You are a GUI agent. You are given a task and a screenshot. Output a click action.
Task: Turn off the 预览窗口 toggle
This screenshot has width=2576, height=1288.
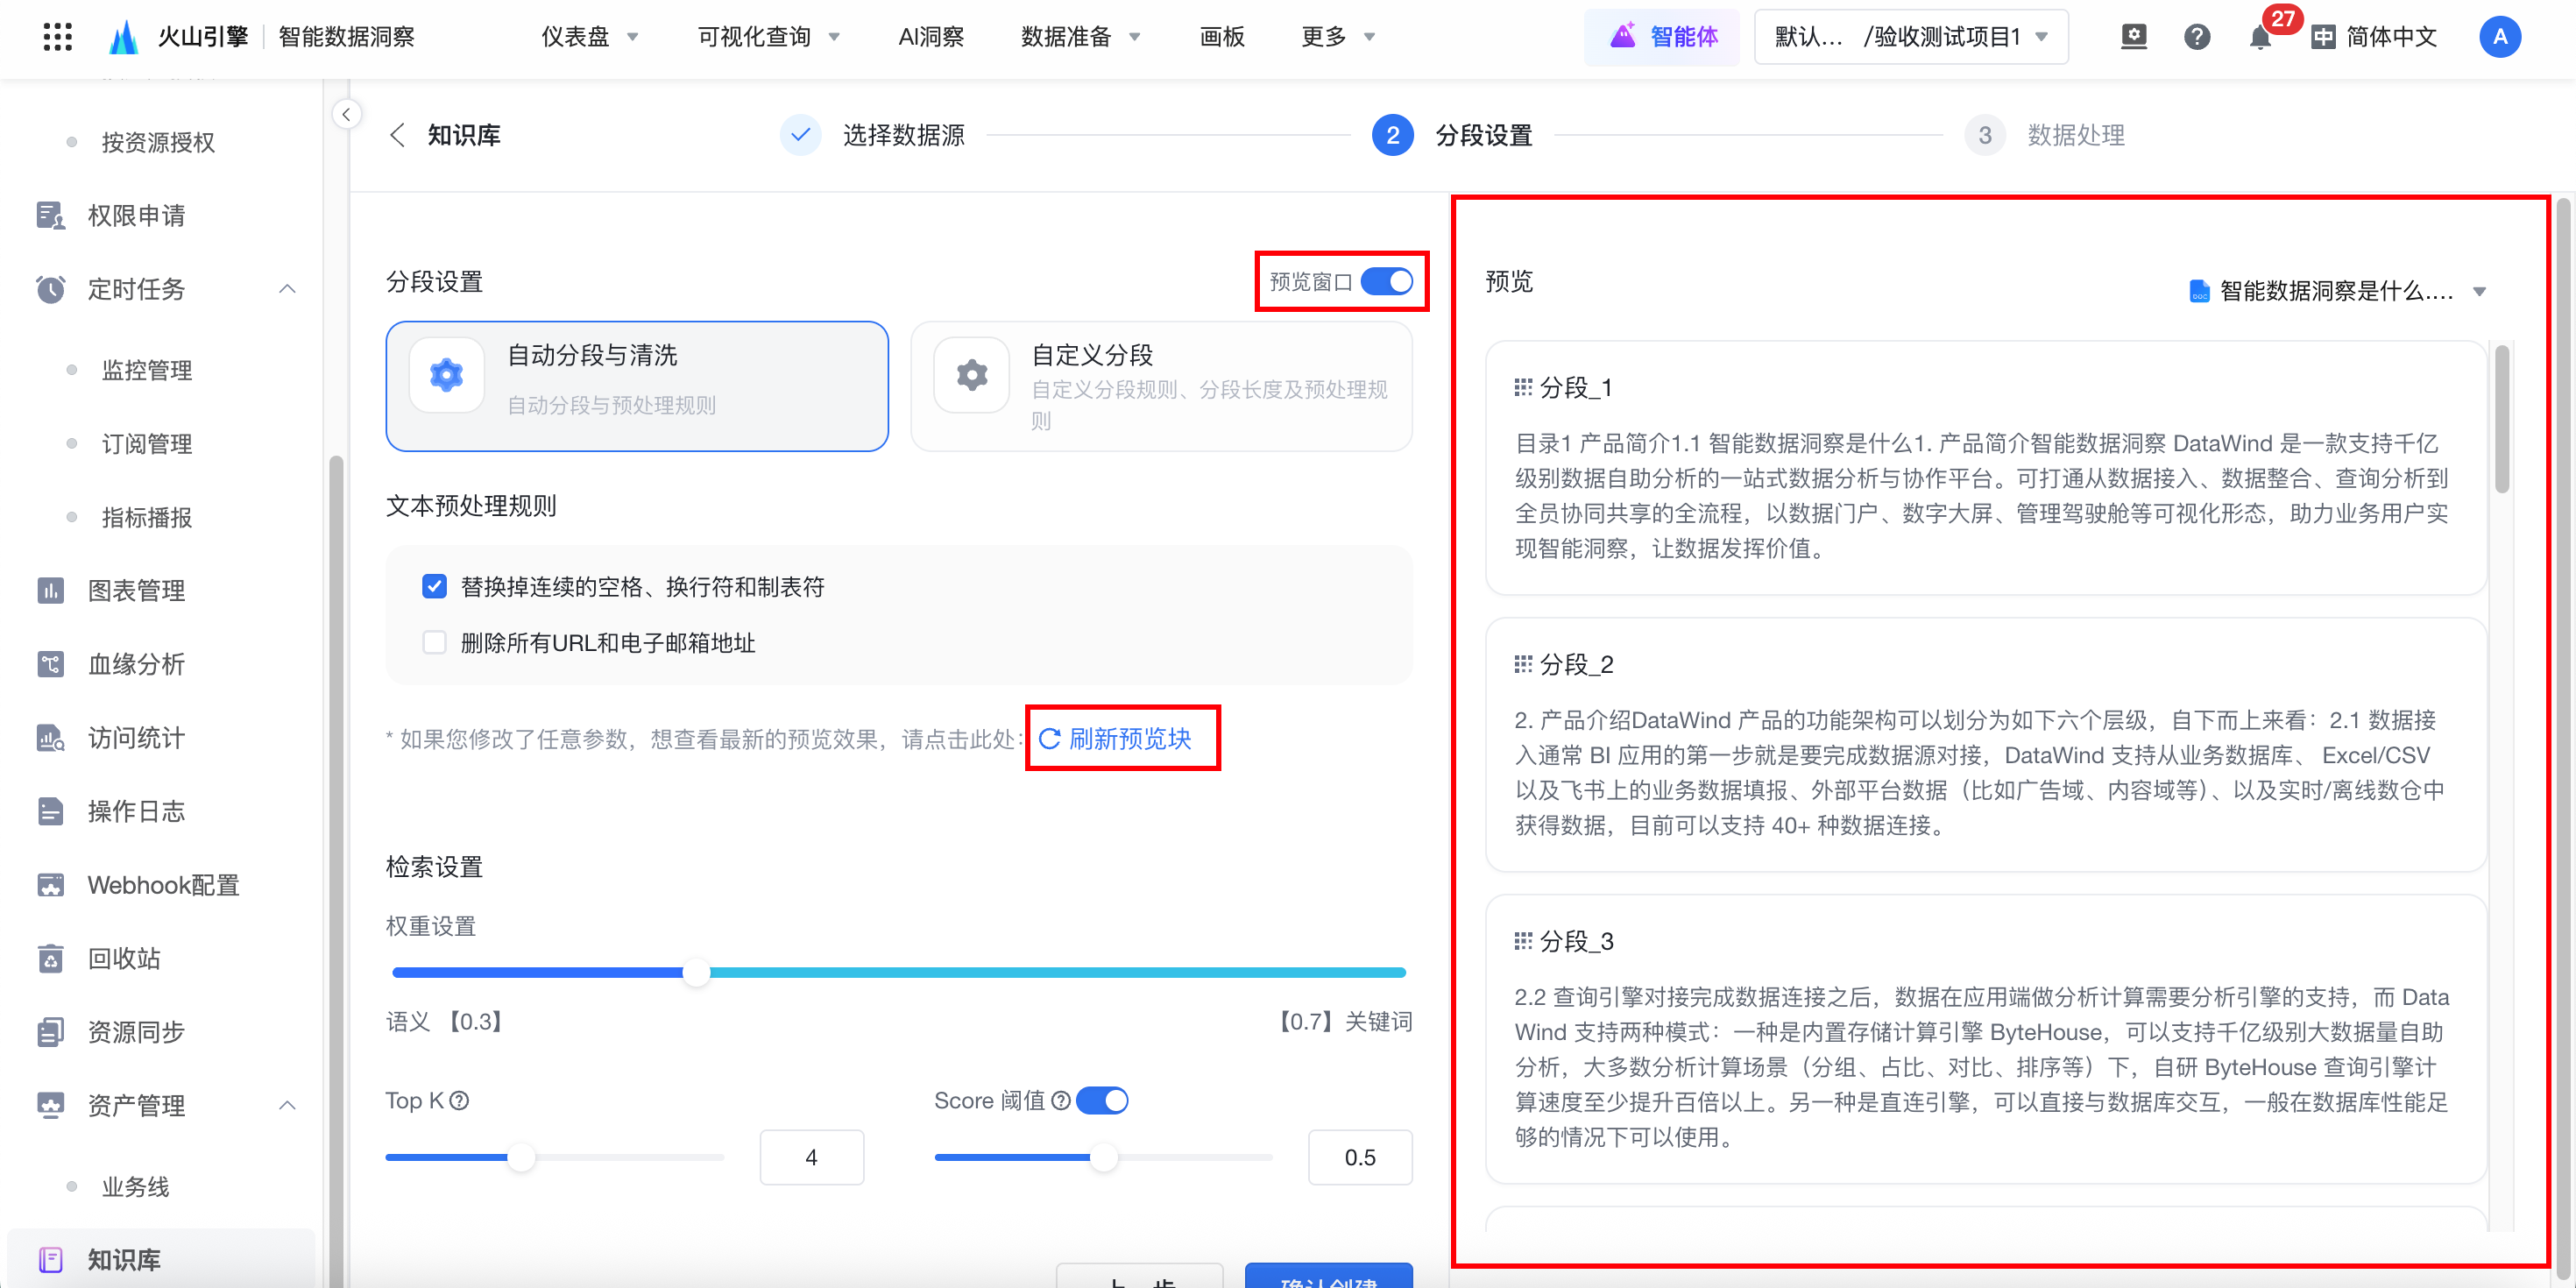pos(1387,282)
